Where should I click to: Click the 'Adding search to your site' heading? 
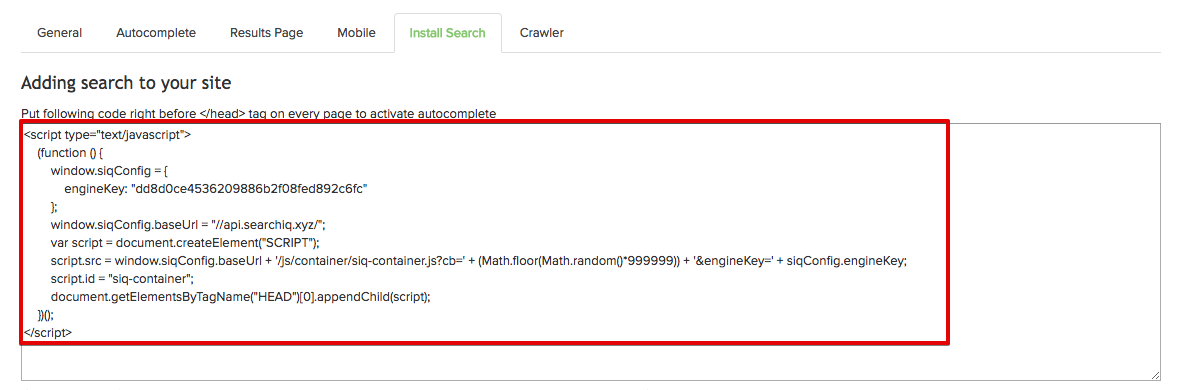pos(126,83)
